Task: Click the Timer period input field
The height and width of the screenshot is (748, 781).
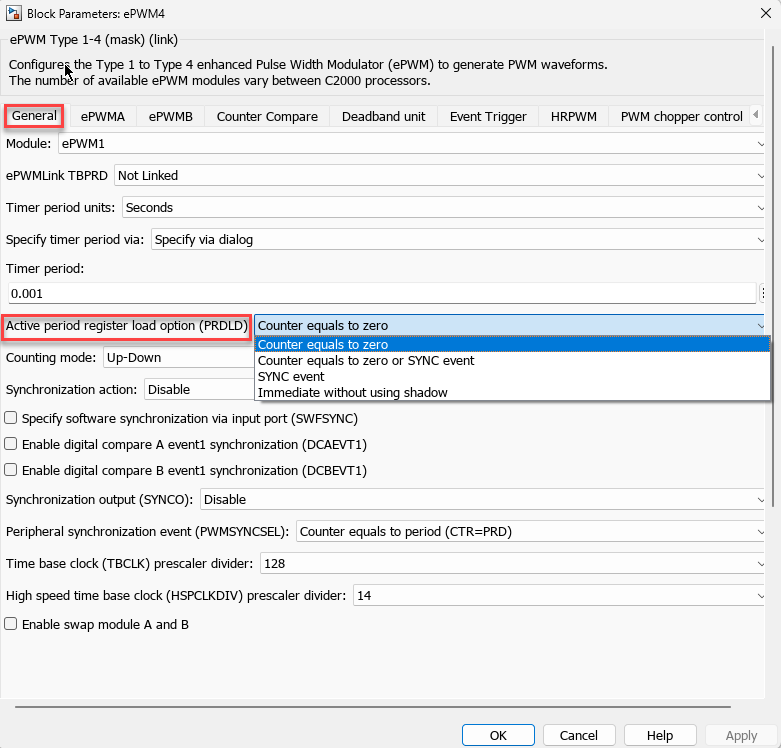Action: tap(382, 293)
